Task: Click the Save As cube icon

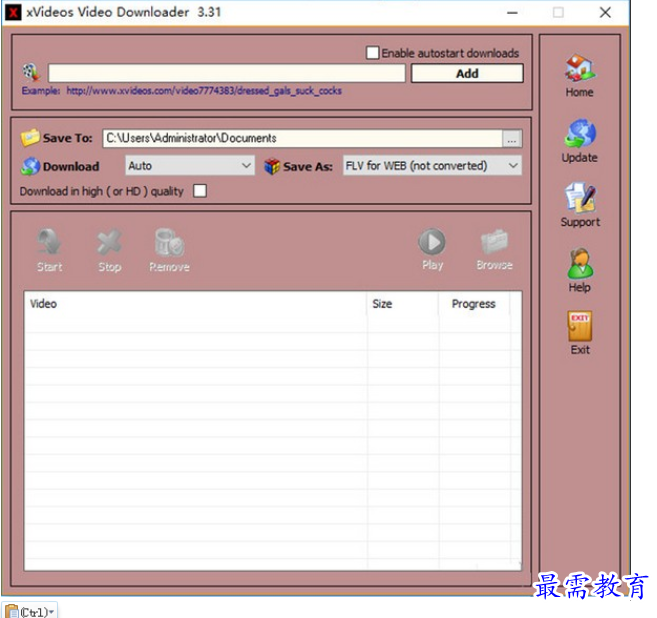Action: pos(272,166)
